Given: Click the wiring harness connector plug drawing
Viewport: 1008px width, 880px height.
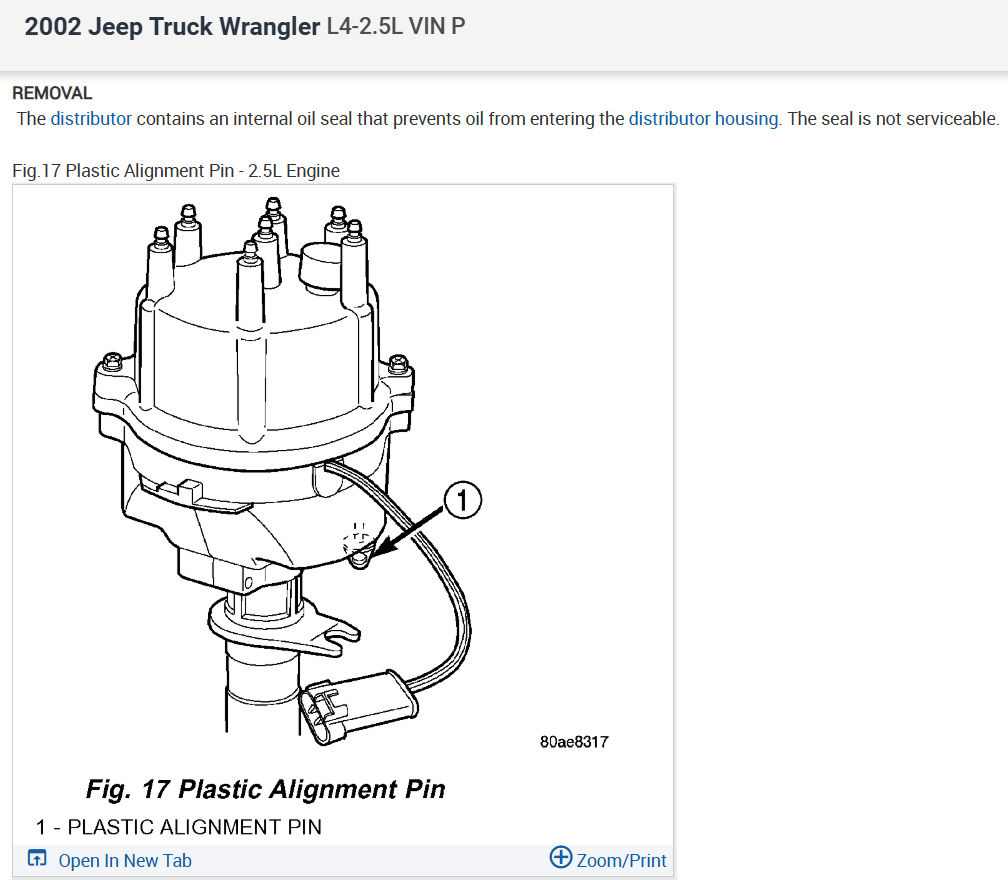Looking at the screenshot, I should pos(358,707).
